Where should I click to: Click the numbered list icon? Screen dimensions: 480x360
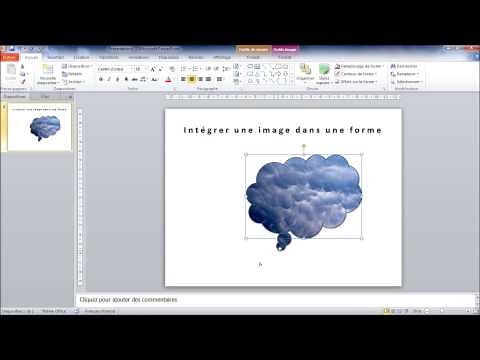point(196,69)
